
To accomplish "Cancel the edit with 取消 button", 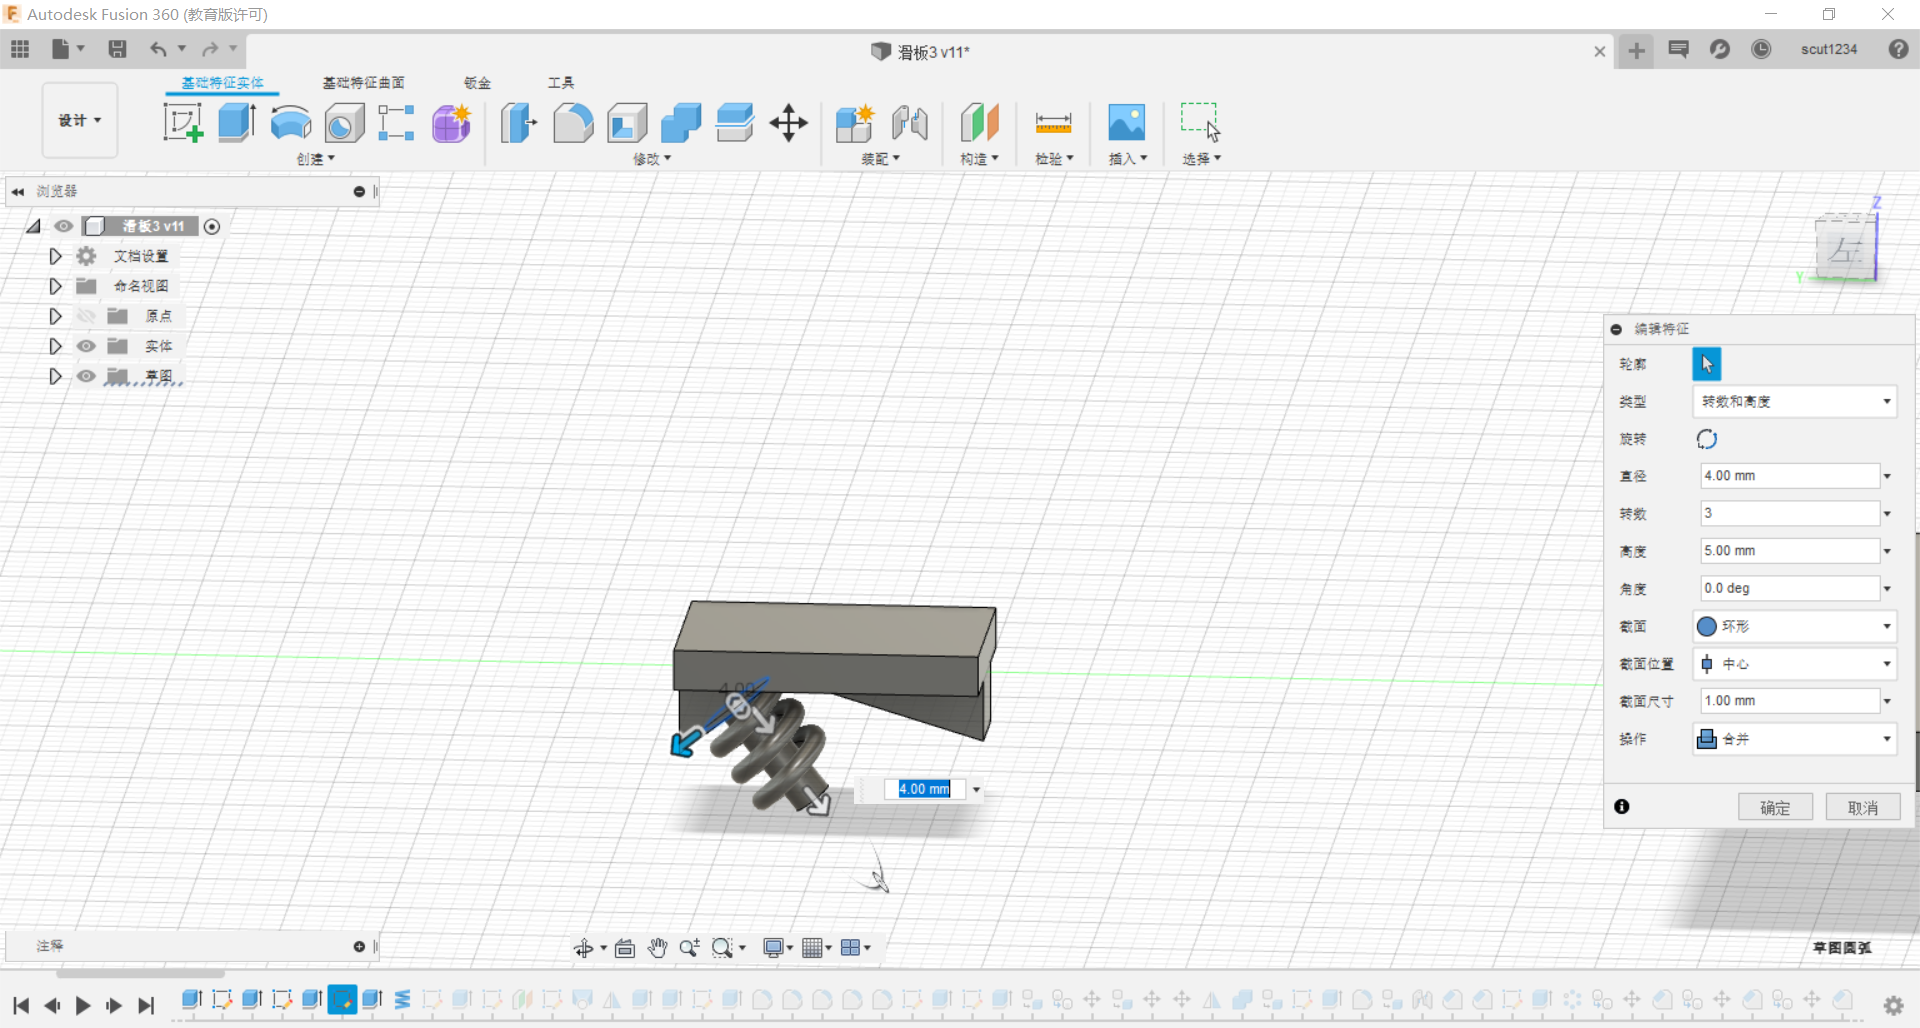I will coord(1863,807).
